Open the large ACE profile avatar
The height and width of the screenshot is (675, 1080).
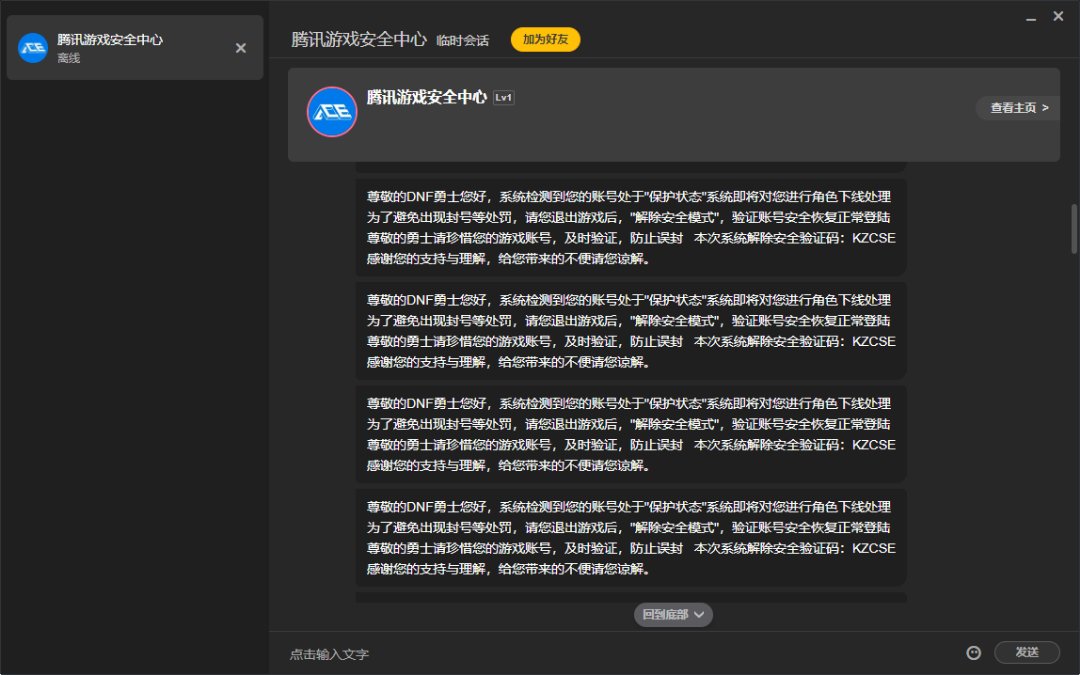click(332, 112)
